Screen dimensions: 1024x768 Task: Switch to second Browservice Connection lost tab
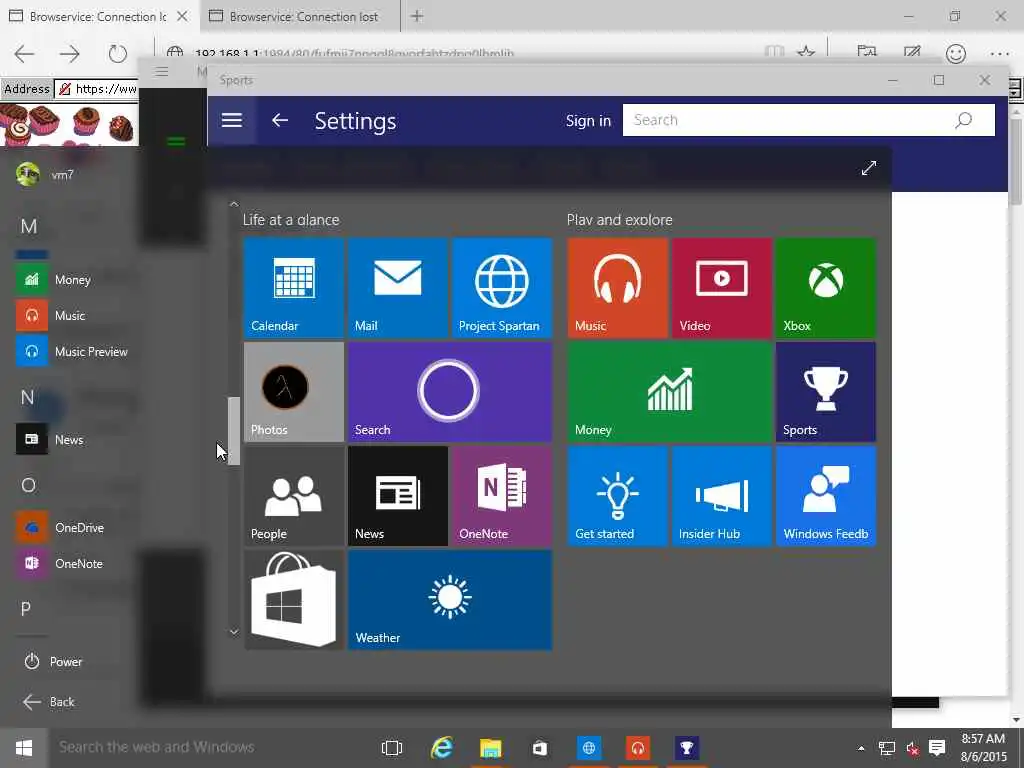[299, 16]
